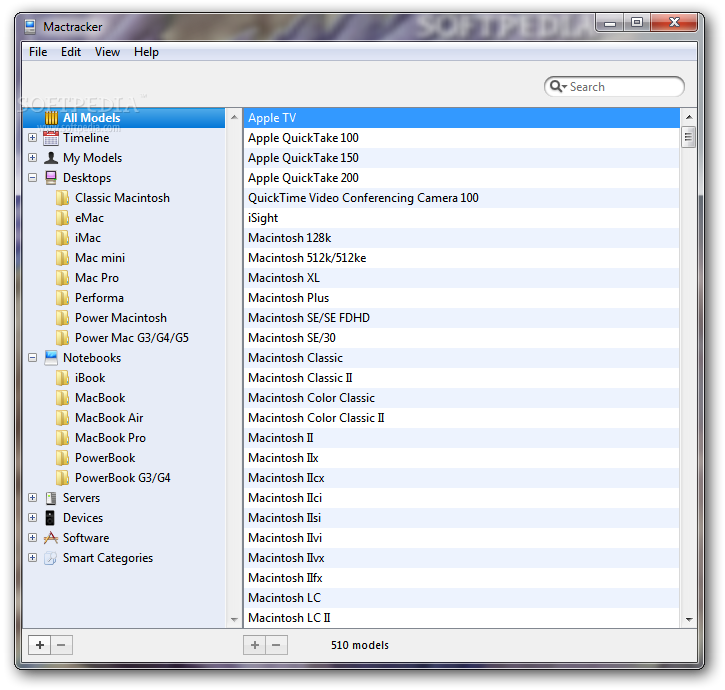Click the Power Mac G3/G4/G5 folder icon
The width and height of the screenshot is (725, 690).
[62, 338]
